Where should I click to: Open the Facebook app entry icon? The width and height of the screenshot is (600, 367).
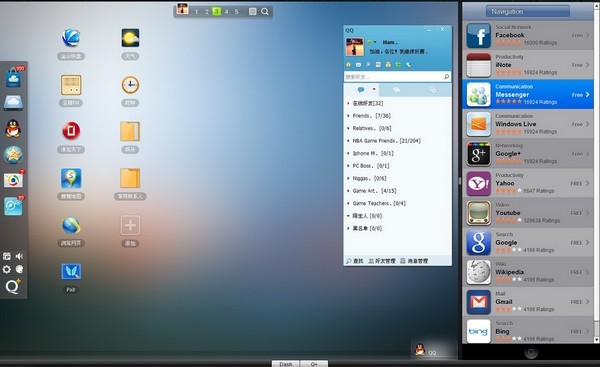pos(478,36)
